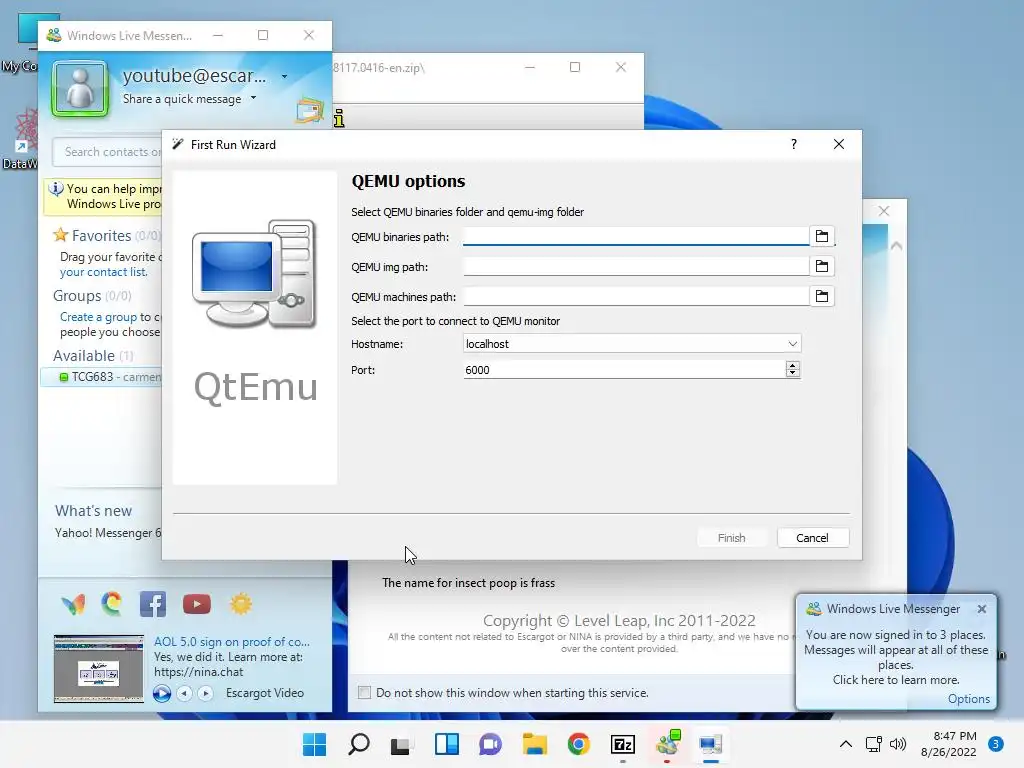Close the window behind the wizard on right

pos(884,211)
